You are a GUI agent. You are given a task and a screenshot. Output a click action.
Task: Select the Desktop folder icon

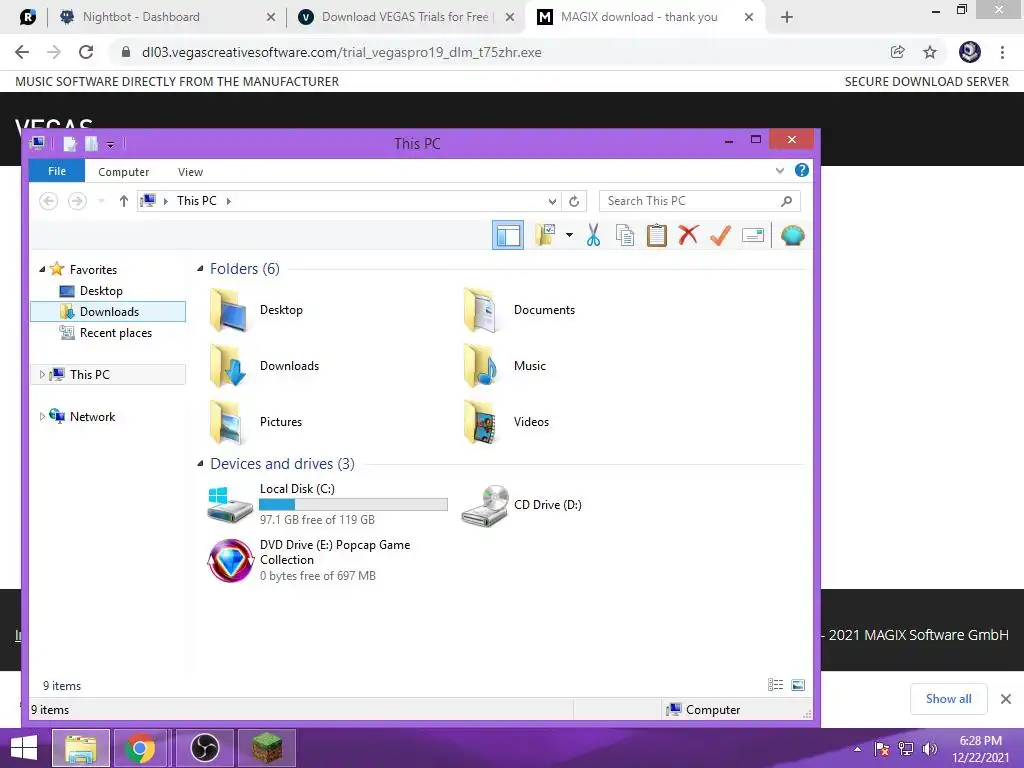click(x=229, y=310)
